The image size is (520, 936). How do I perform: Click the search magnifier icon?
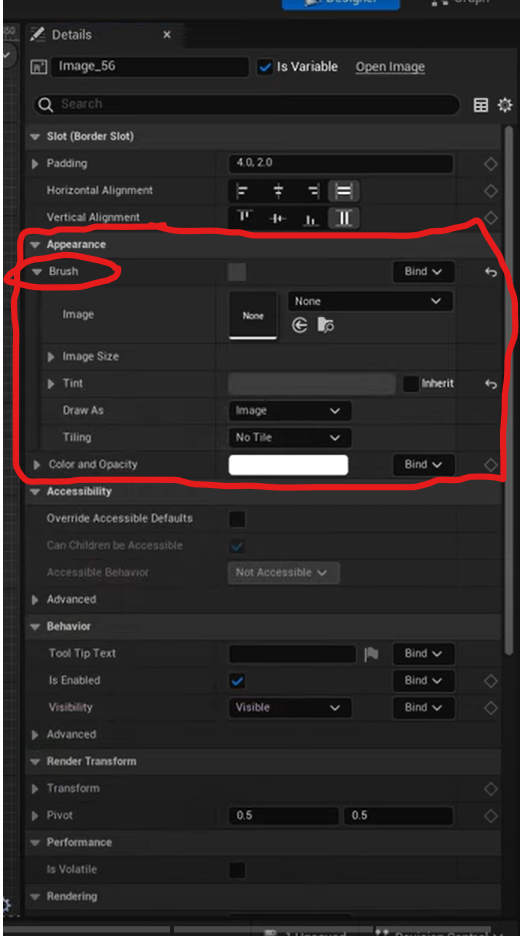coord(45,105)
